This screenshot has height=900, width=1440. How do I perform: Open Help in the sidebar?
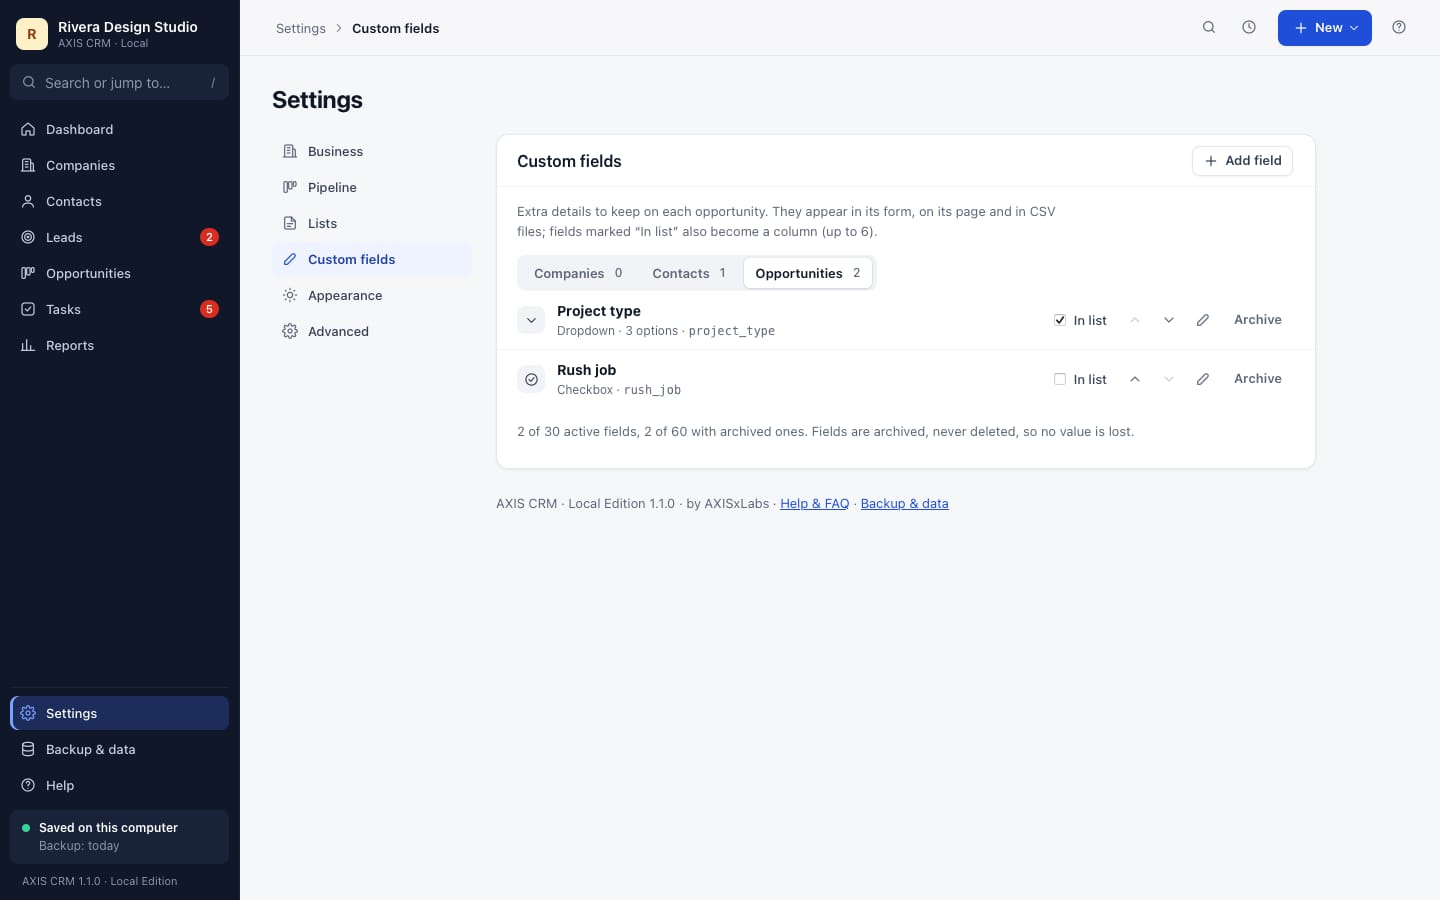point(119,785)
